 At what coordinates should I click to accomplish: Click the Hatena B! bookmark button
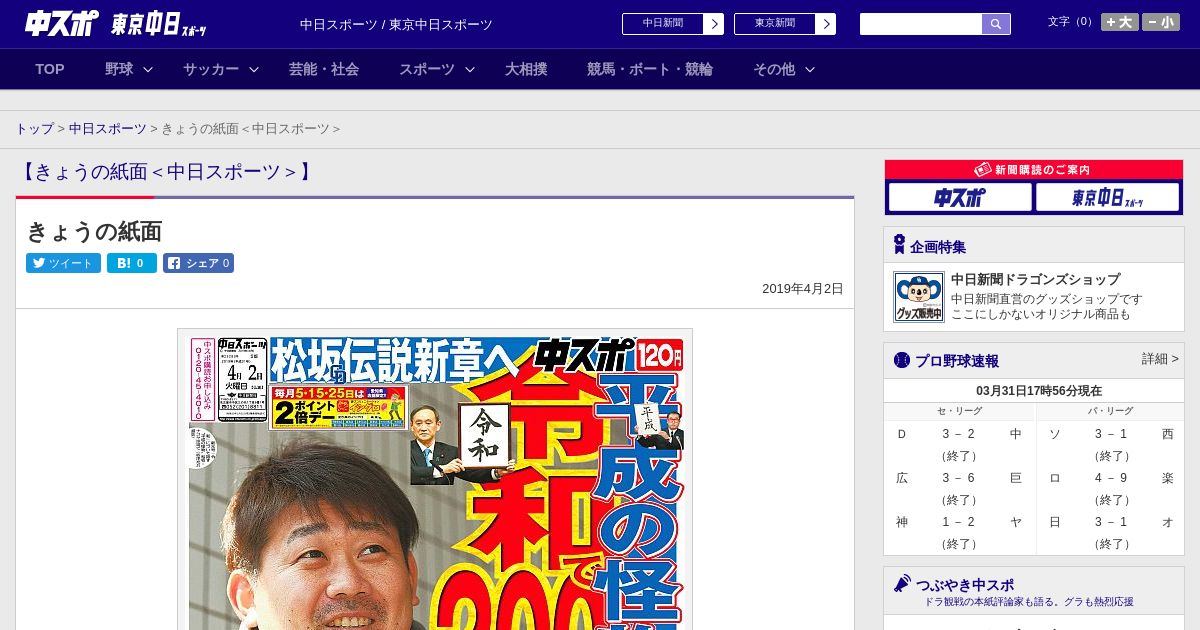tap(132, 263)
